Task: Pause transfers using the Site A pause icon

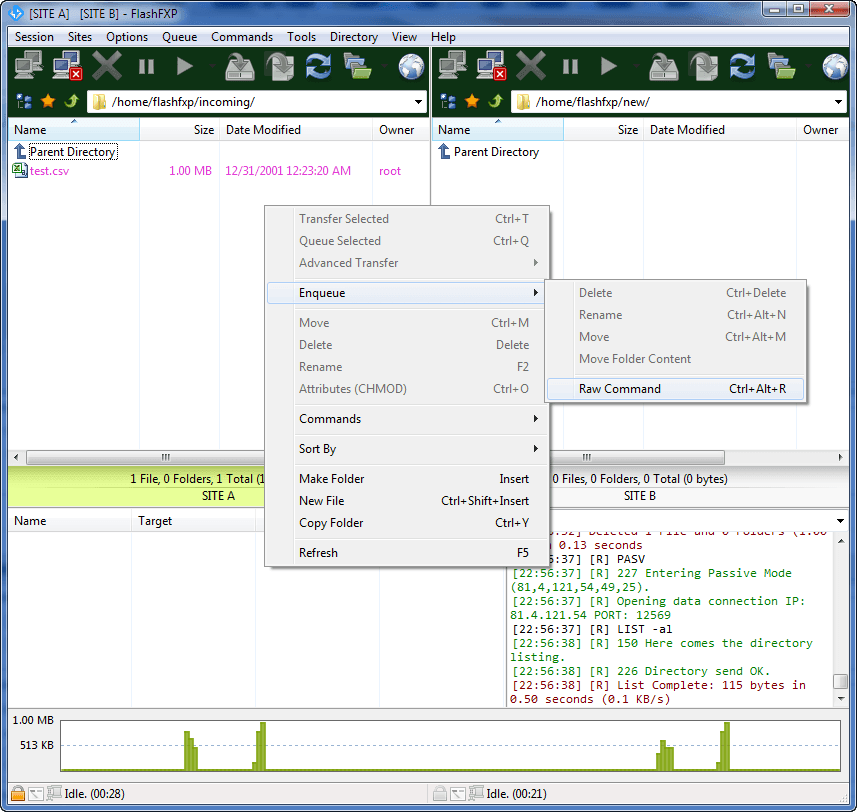Action: [x=146, y=67]
